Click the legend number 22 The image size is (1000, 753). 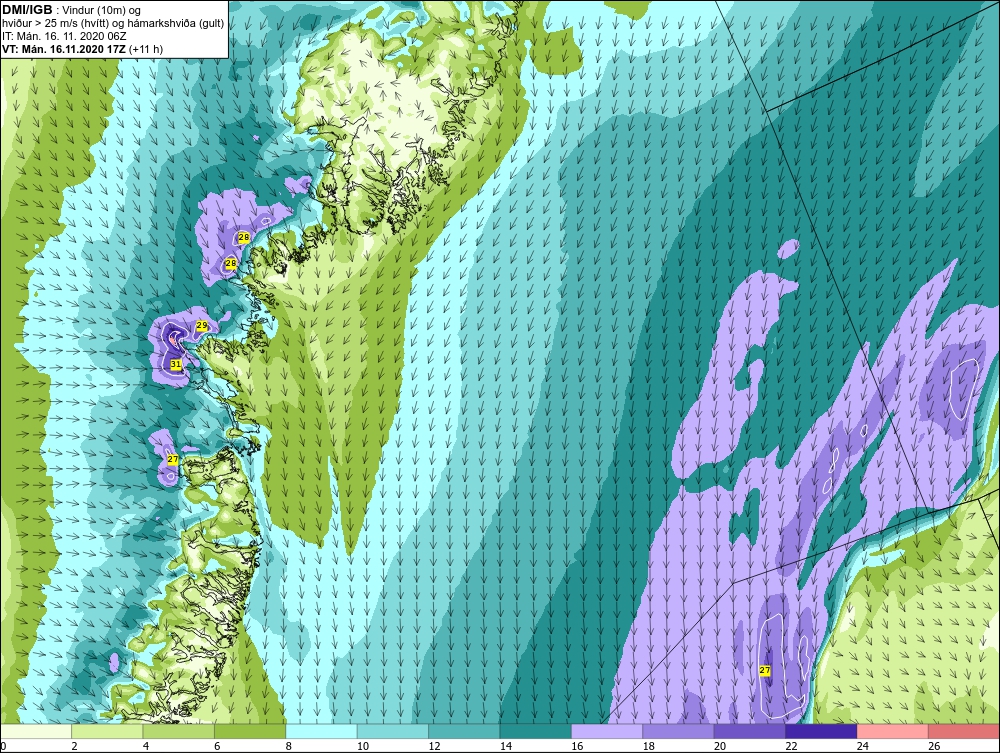coord(791,746)
